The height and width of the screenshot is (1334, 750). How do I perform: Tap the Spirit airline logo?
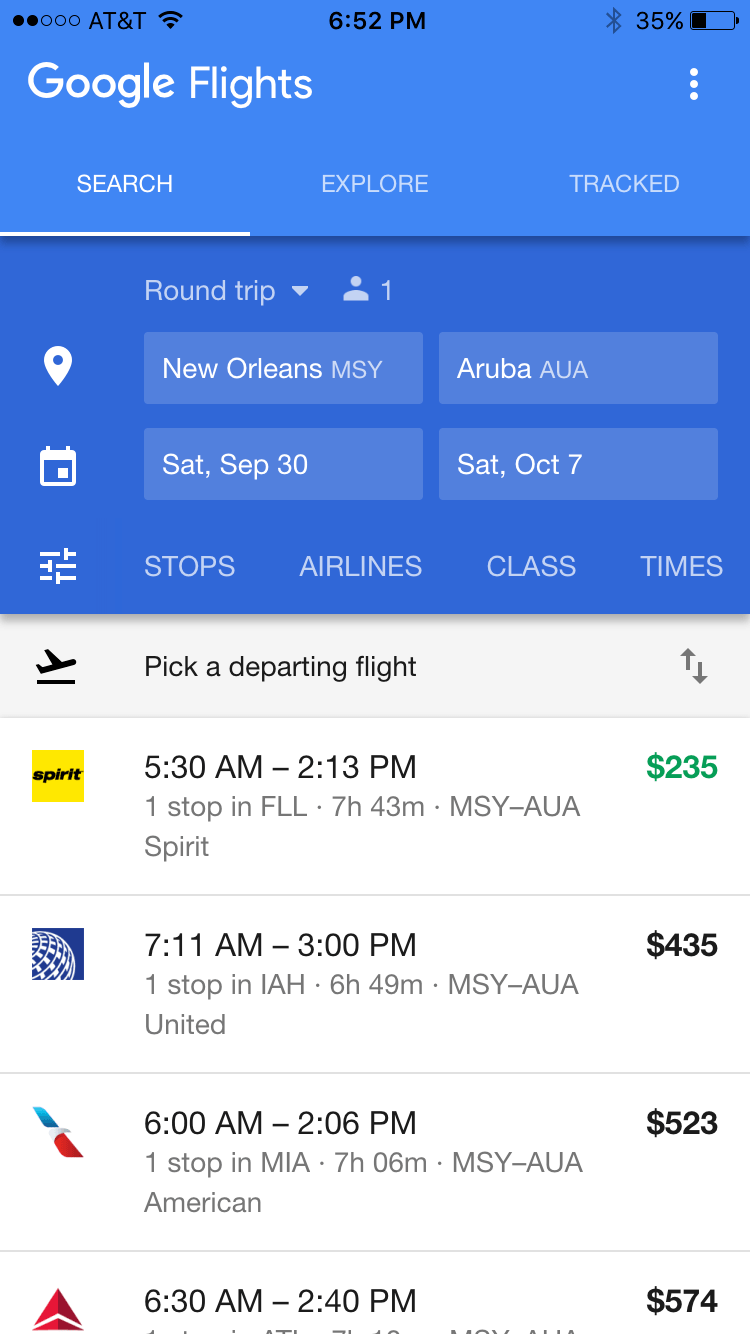(x=58, y=775)
